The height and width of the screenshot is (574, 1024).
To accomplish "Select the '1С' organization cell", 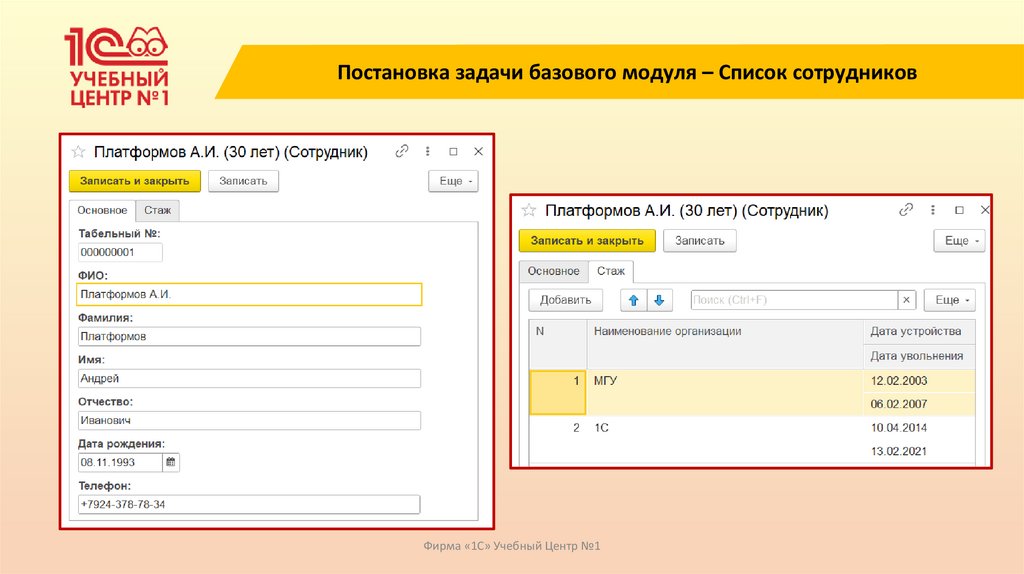I will tap(725, 439).
